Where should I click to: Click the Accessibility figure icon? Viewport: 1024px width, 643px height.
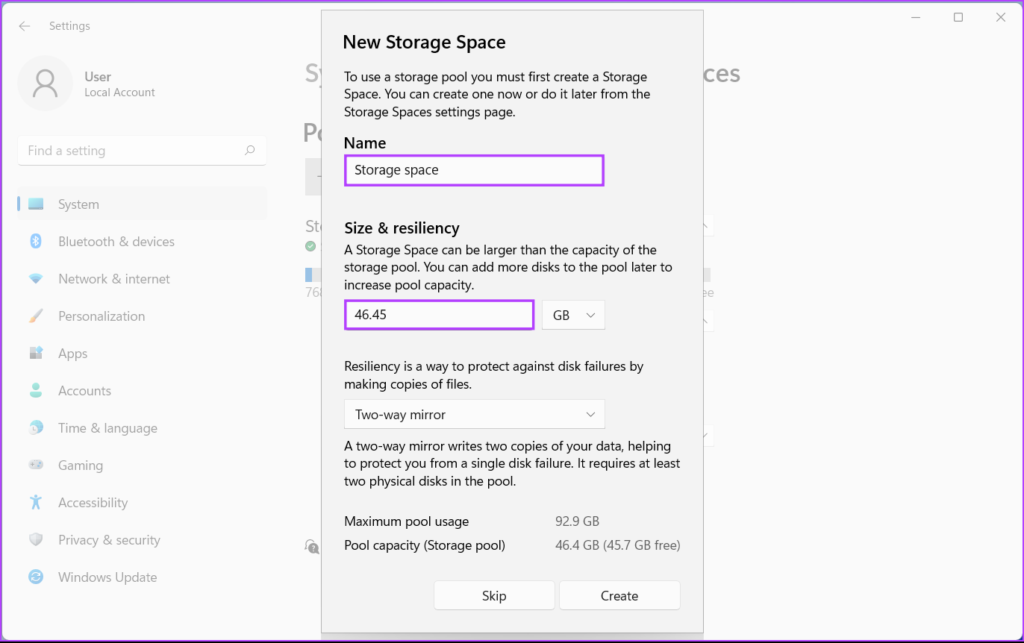36,502
